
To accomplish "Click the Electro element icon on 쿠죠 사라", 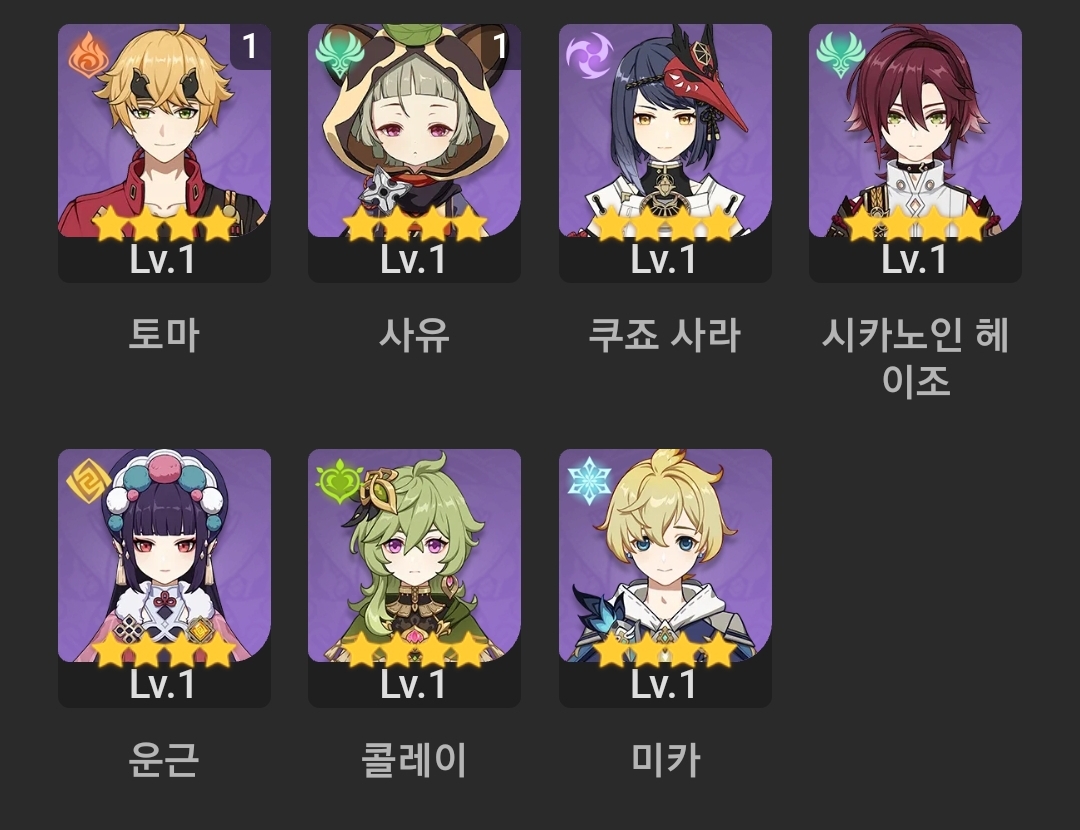I will 590,54.
